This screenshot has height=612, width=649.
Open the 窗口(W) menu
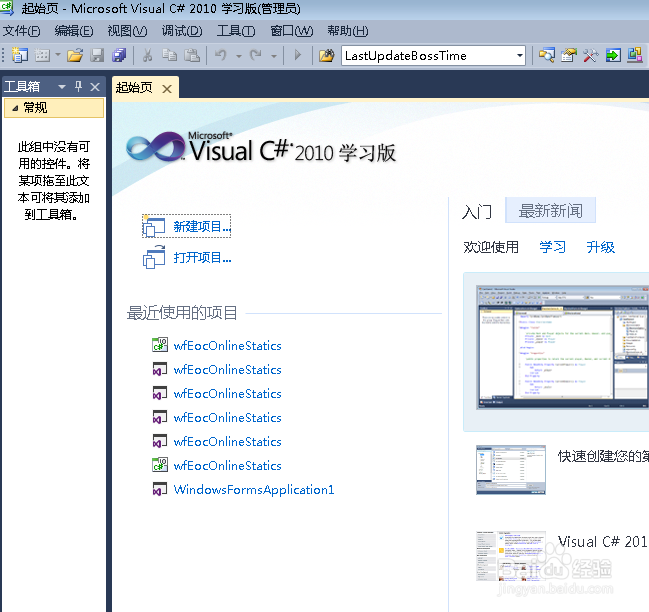pos(291,31)
